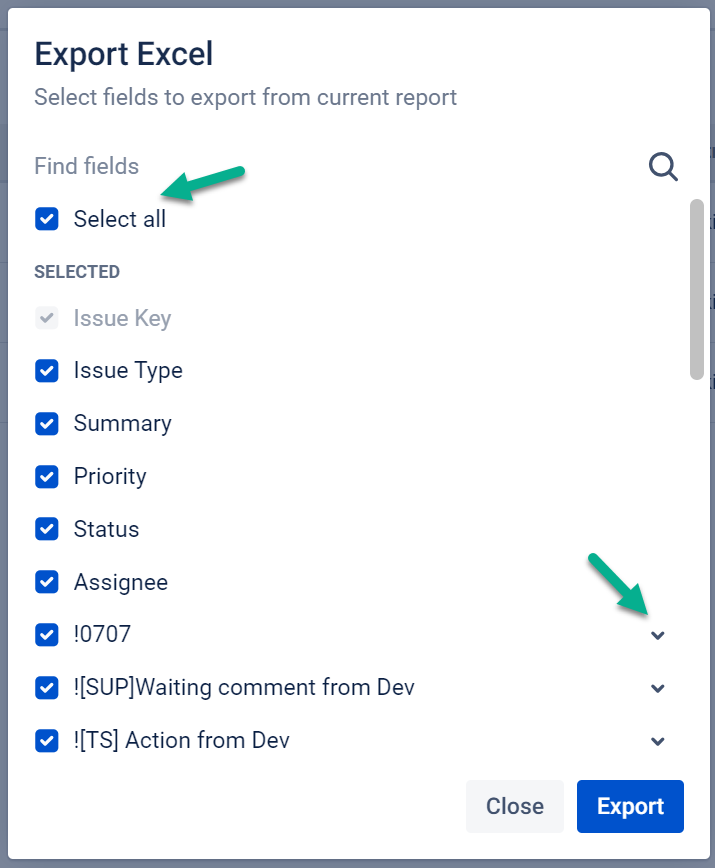Click the Assignee field label
Viewport: 715px width, 868px height.
click(x=120, y=582)
